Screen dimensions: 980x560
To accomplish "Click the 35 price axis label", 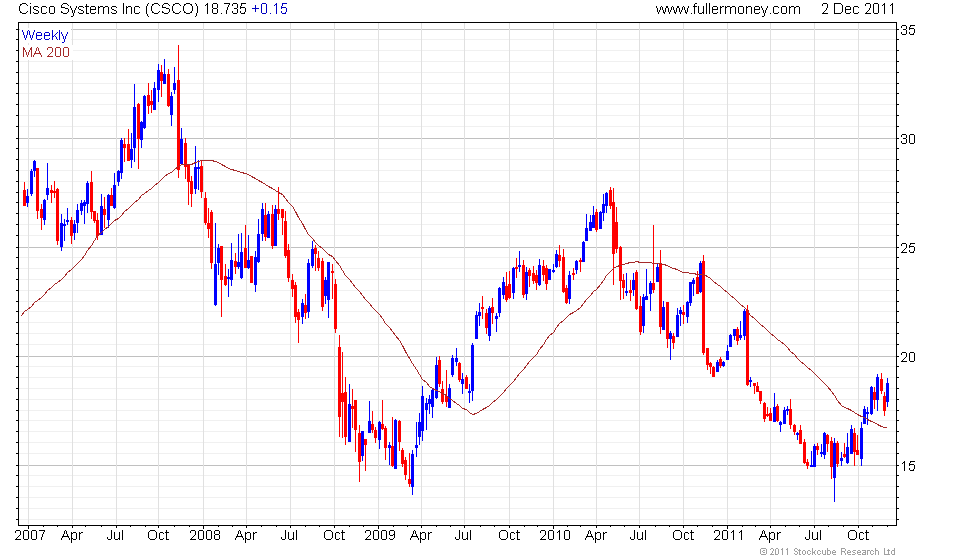I will coord(908,31).
